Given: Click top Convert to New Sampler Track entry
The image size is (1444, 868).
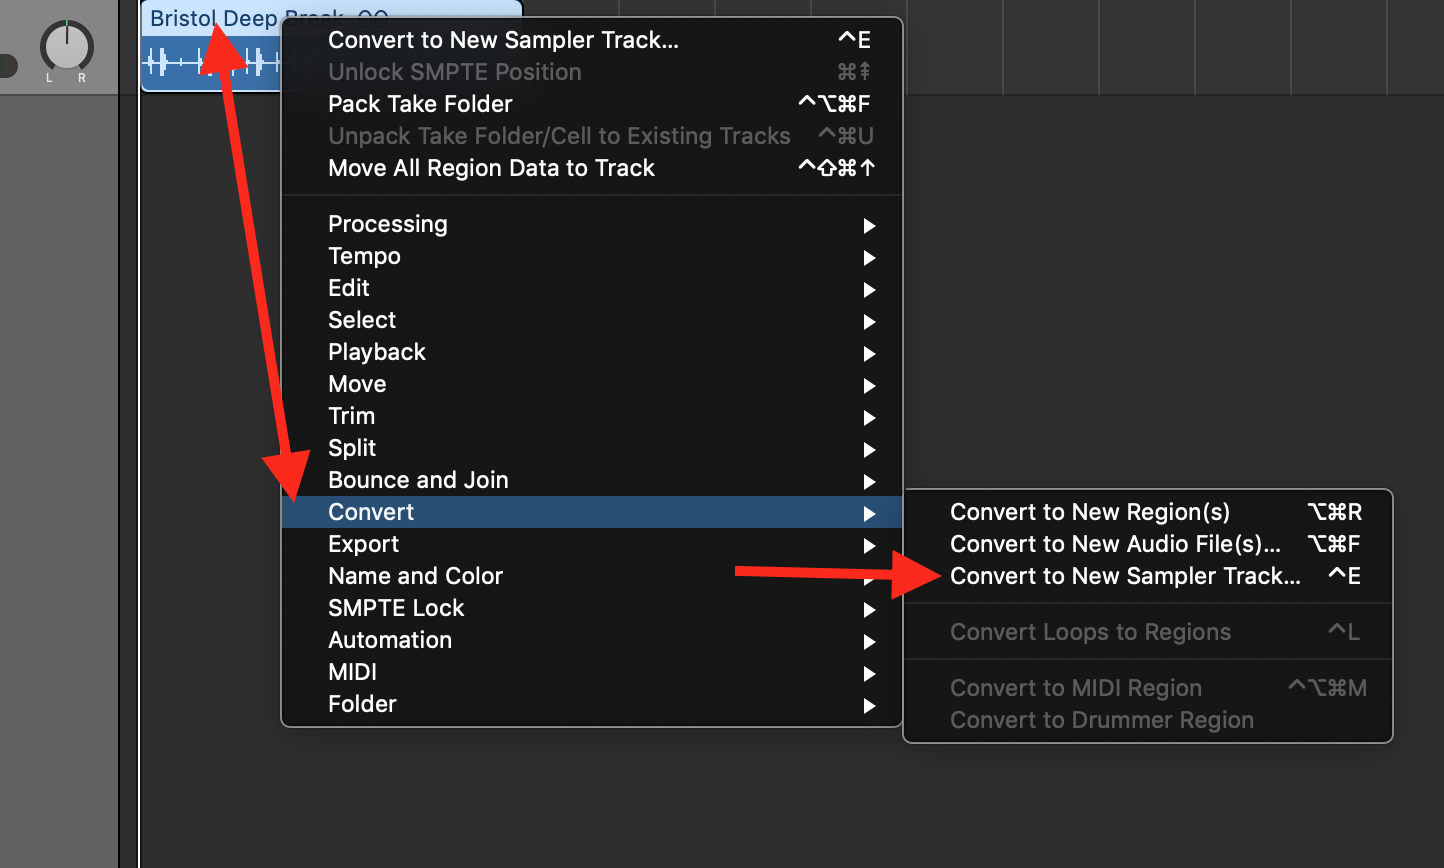Looking at the screenshot, I should click(x=503, y=40).
